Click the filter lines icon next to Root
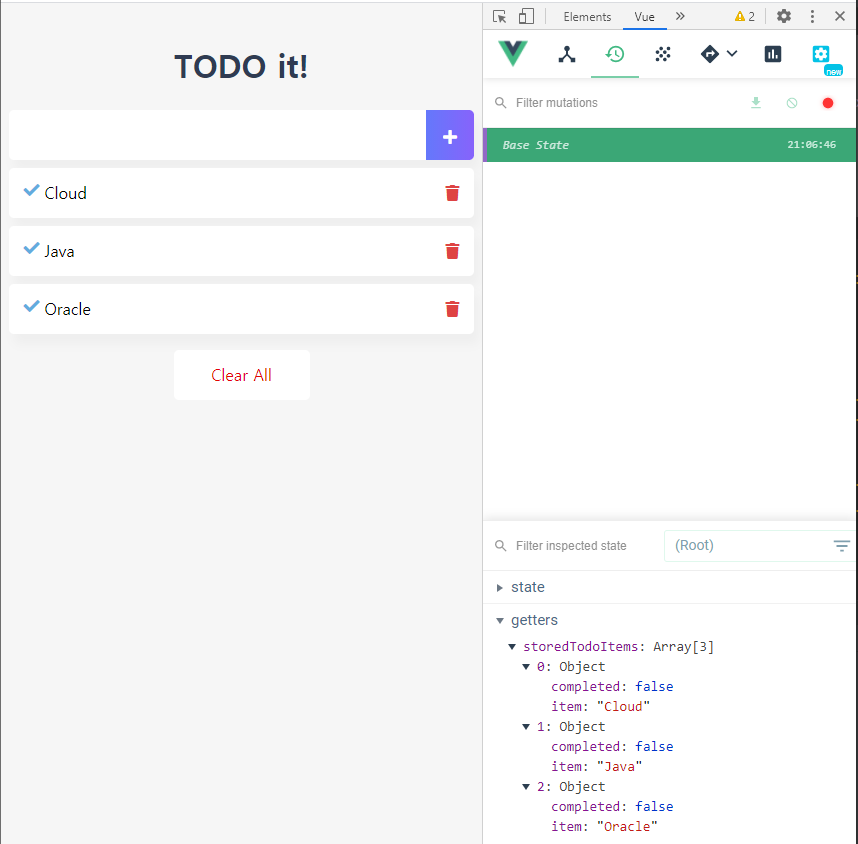858x844 pixels. click(842, 546)
